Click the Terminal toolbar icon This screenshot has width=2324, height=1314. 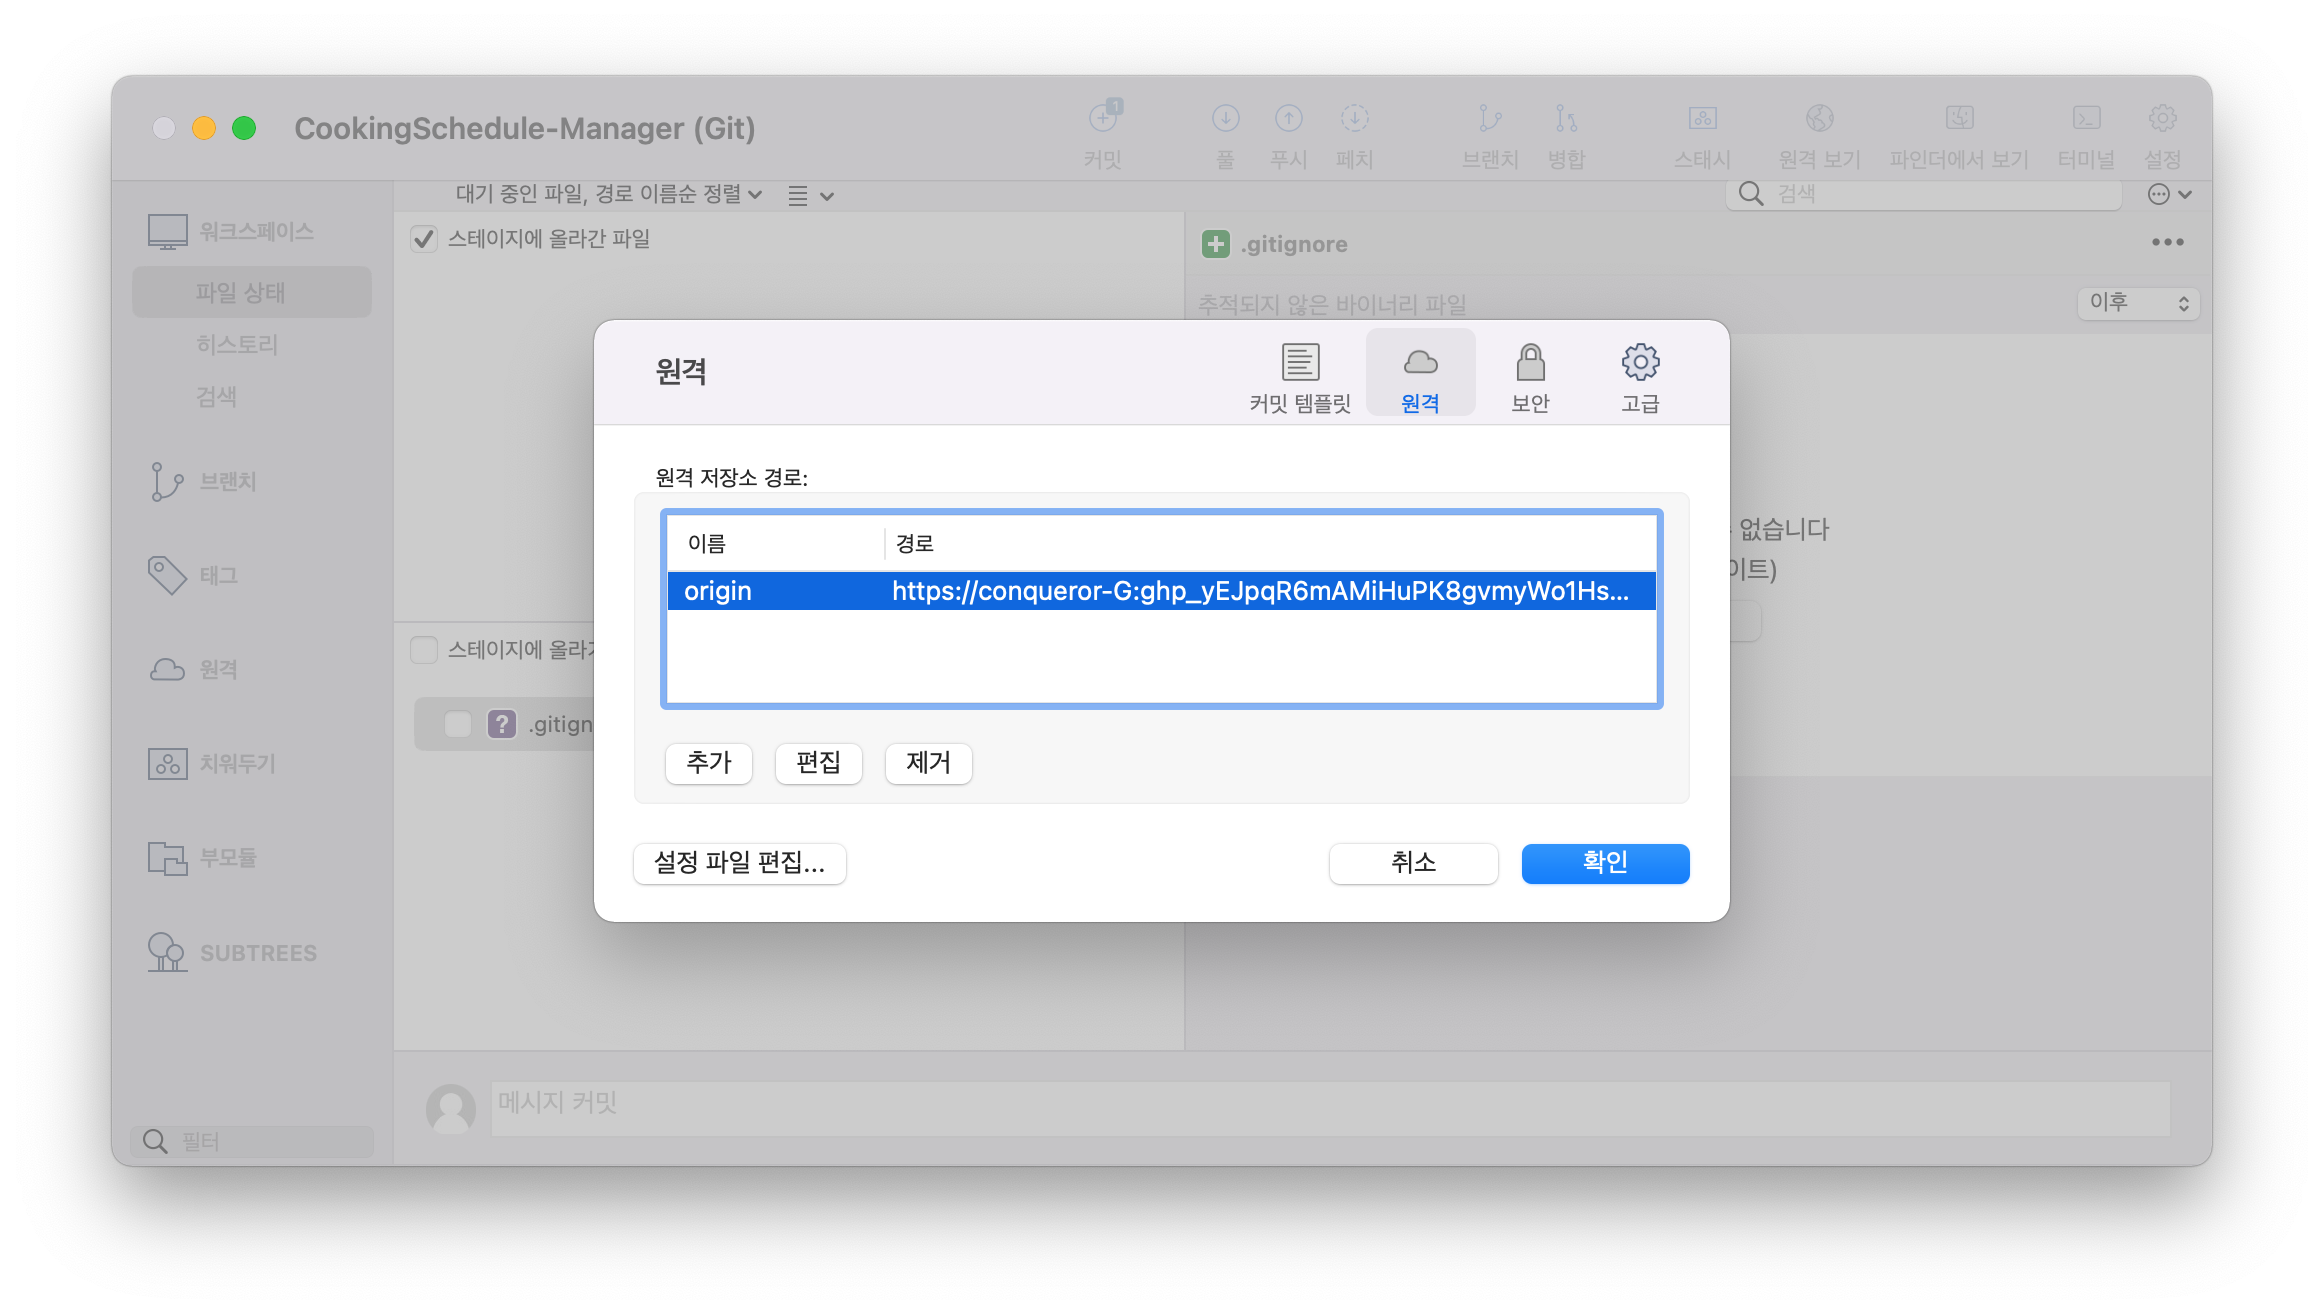coord(2086,120)
